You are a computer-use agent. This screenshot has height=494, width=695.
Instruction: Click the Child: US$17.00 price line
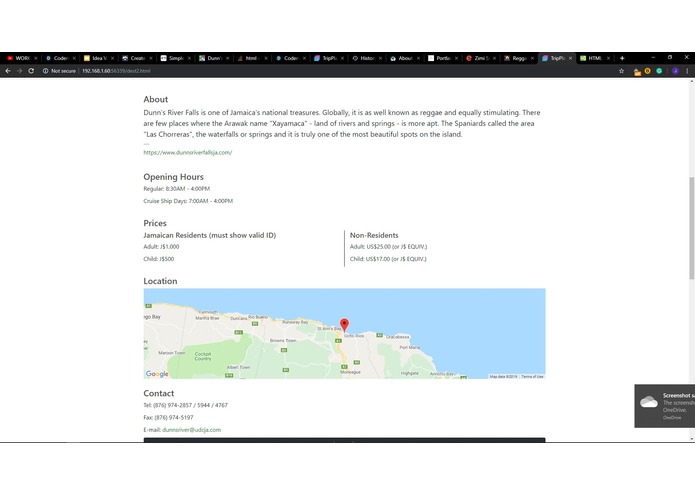point(388,259)
